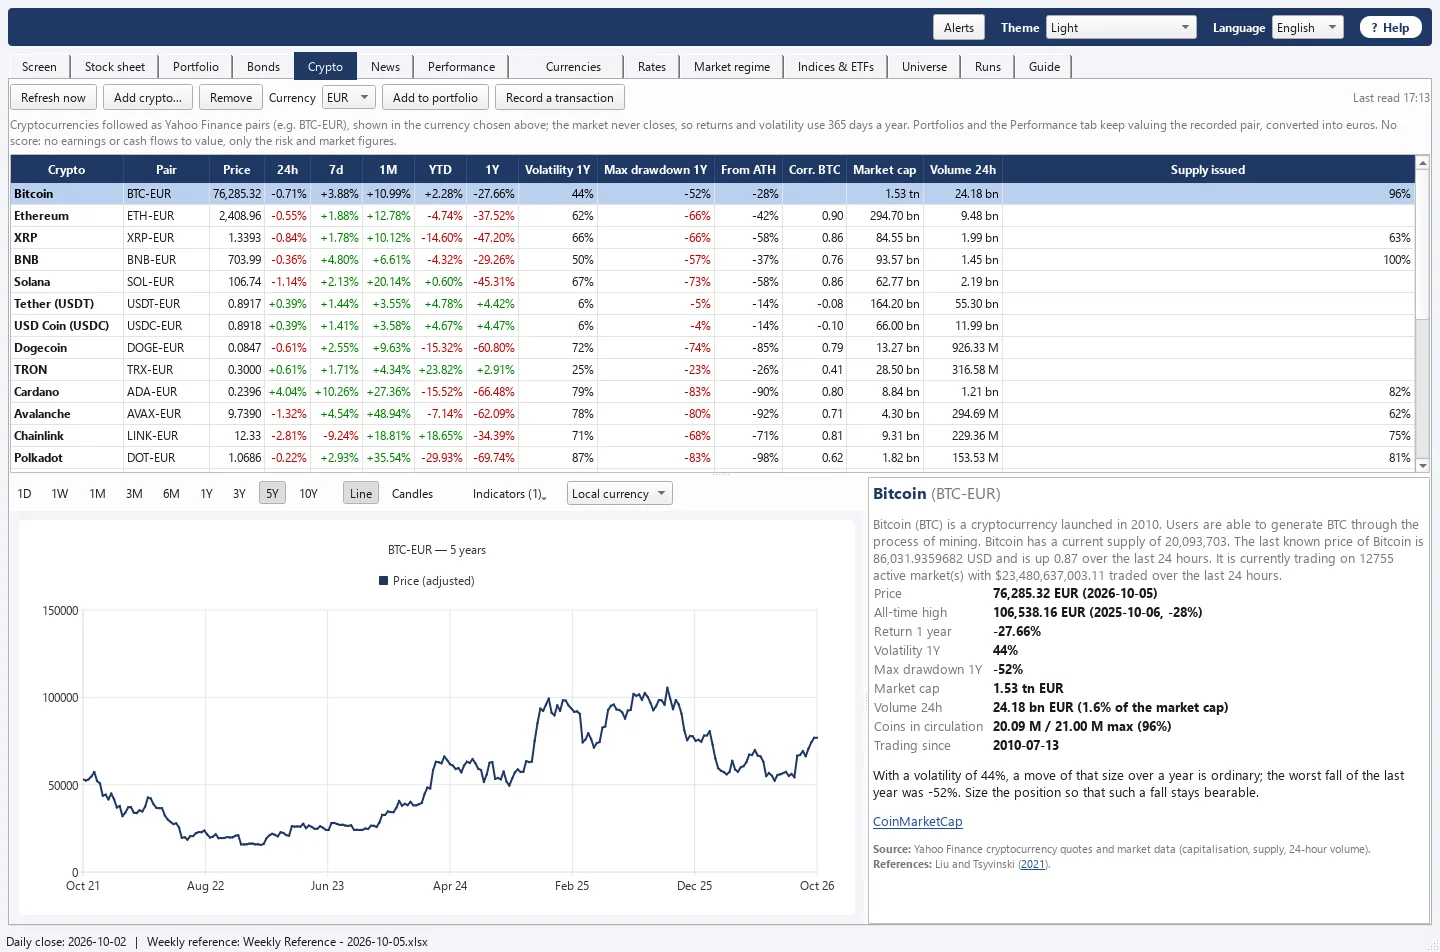This screenshot has width=1440, height=952.
Task: Select the 5Y chart range
Action: click(x=272, y=493)
